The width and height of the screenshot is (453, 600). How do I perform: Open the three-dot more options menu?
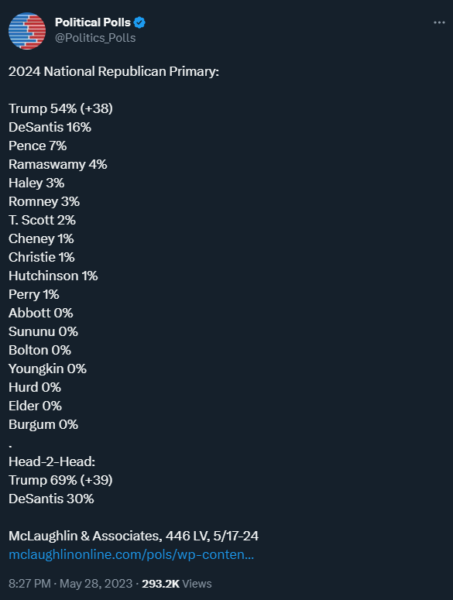tap(439, 23)
